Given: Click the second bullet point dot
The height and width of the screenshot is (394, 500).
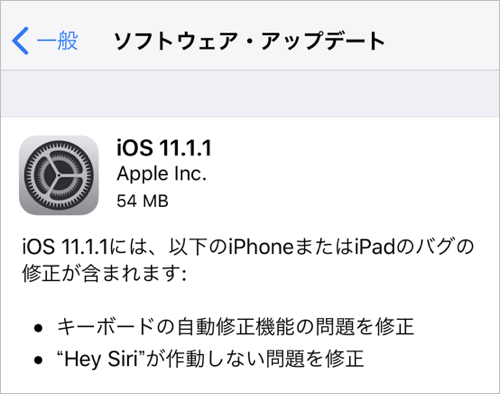Looking at the screenshot, I should [x=39, y=360].
